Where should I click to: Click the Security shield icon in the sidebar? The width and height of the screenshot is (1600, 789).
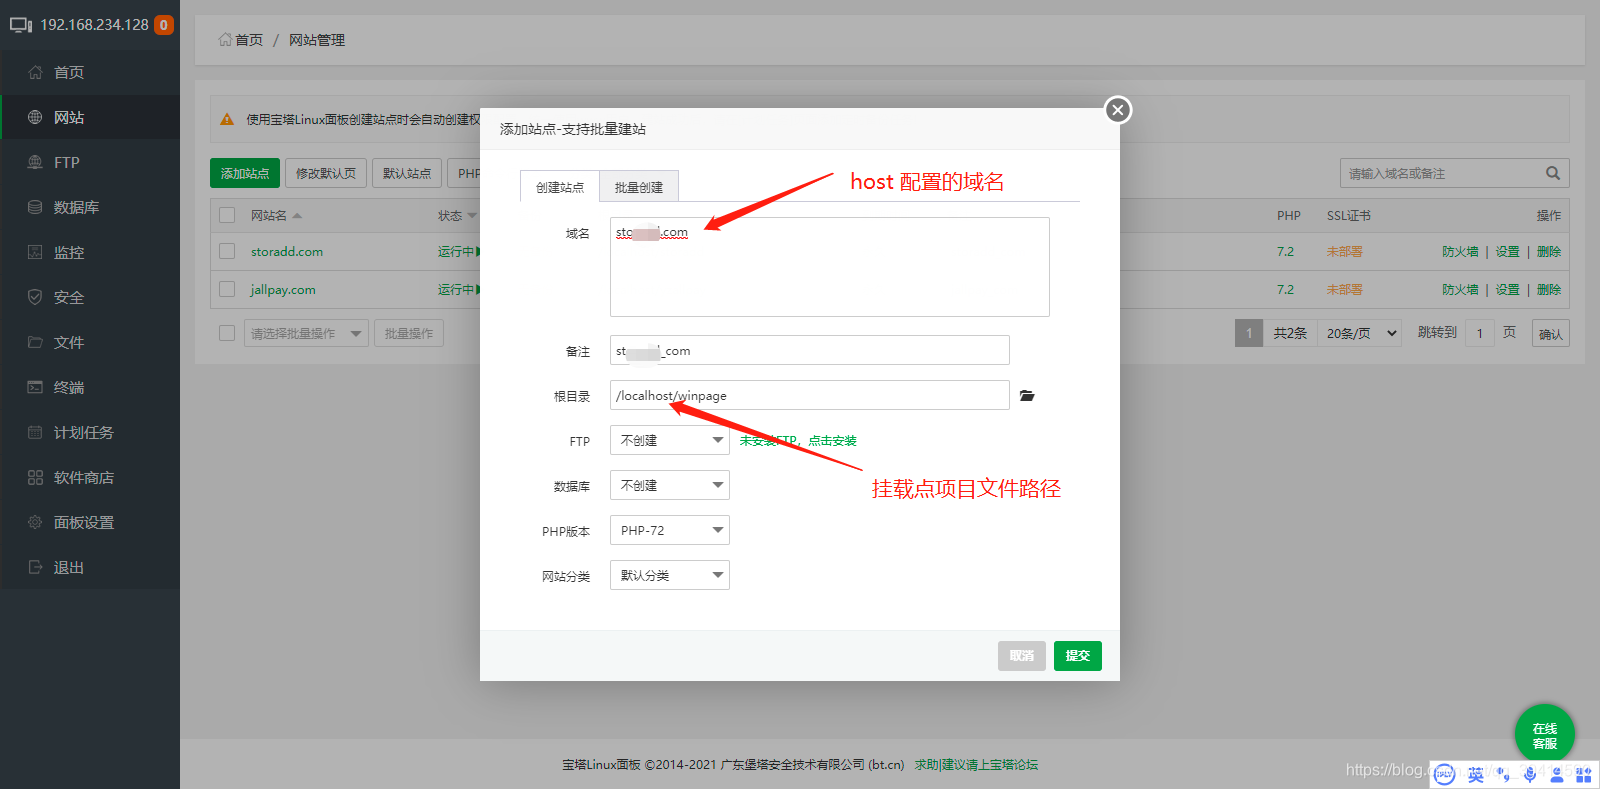coord(35,297)
